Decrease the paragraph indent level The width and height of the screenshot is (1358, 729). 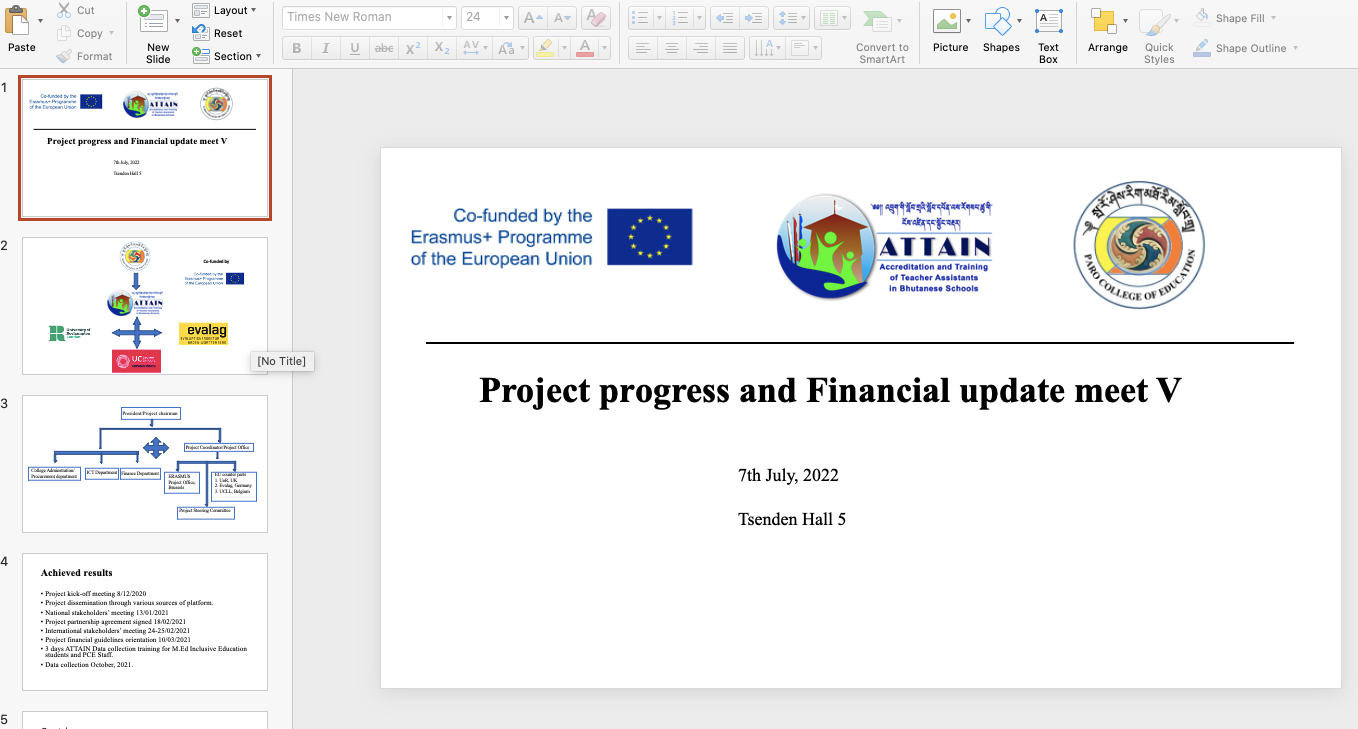tap(725, 17)
